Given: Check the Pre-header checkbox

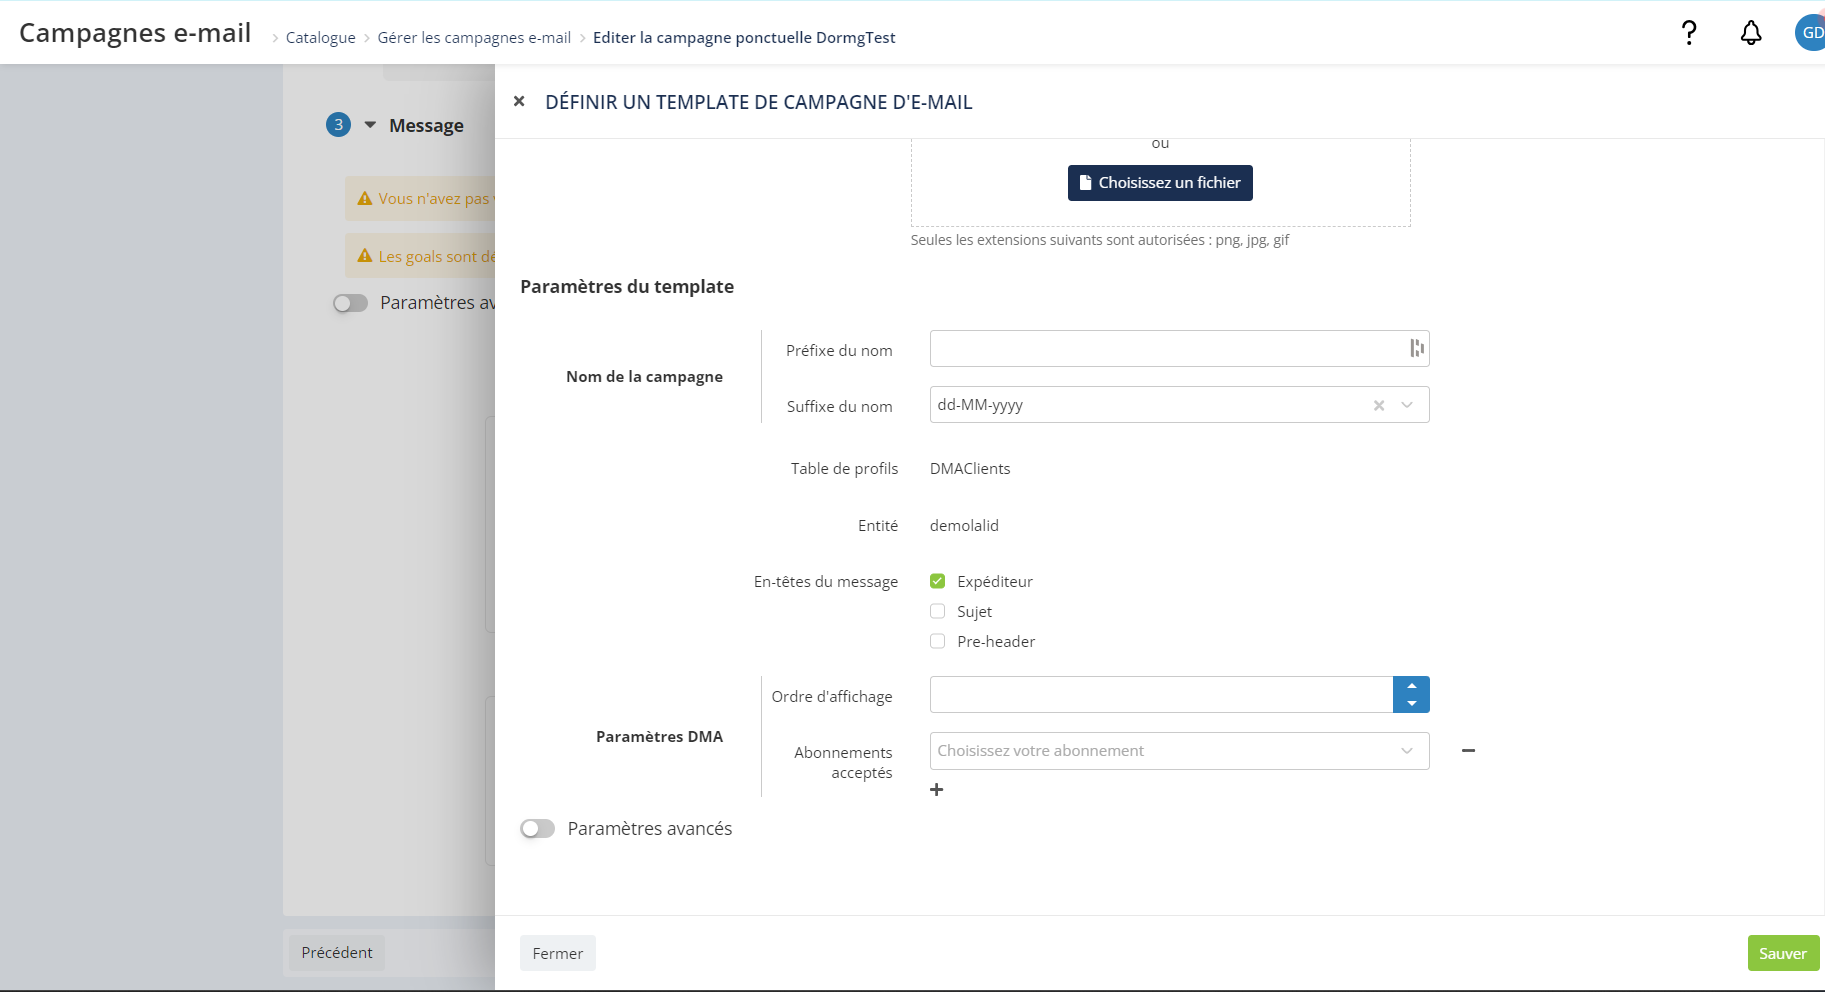Looking at the screenshot, I should click(937, 641).
